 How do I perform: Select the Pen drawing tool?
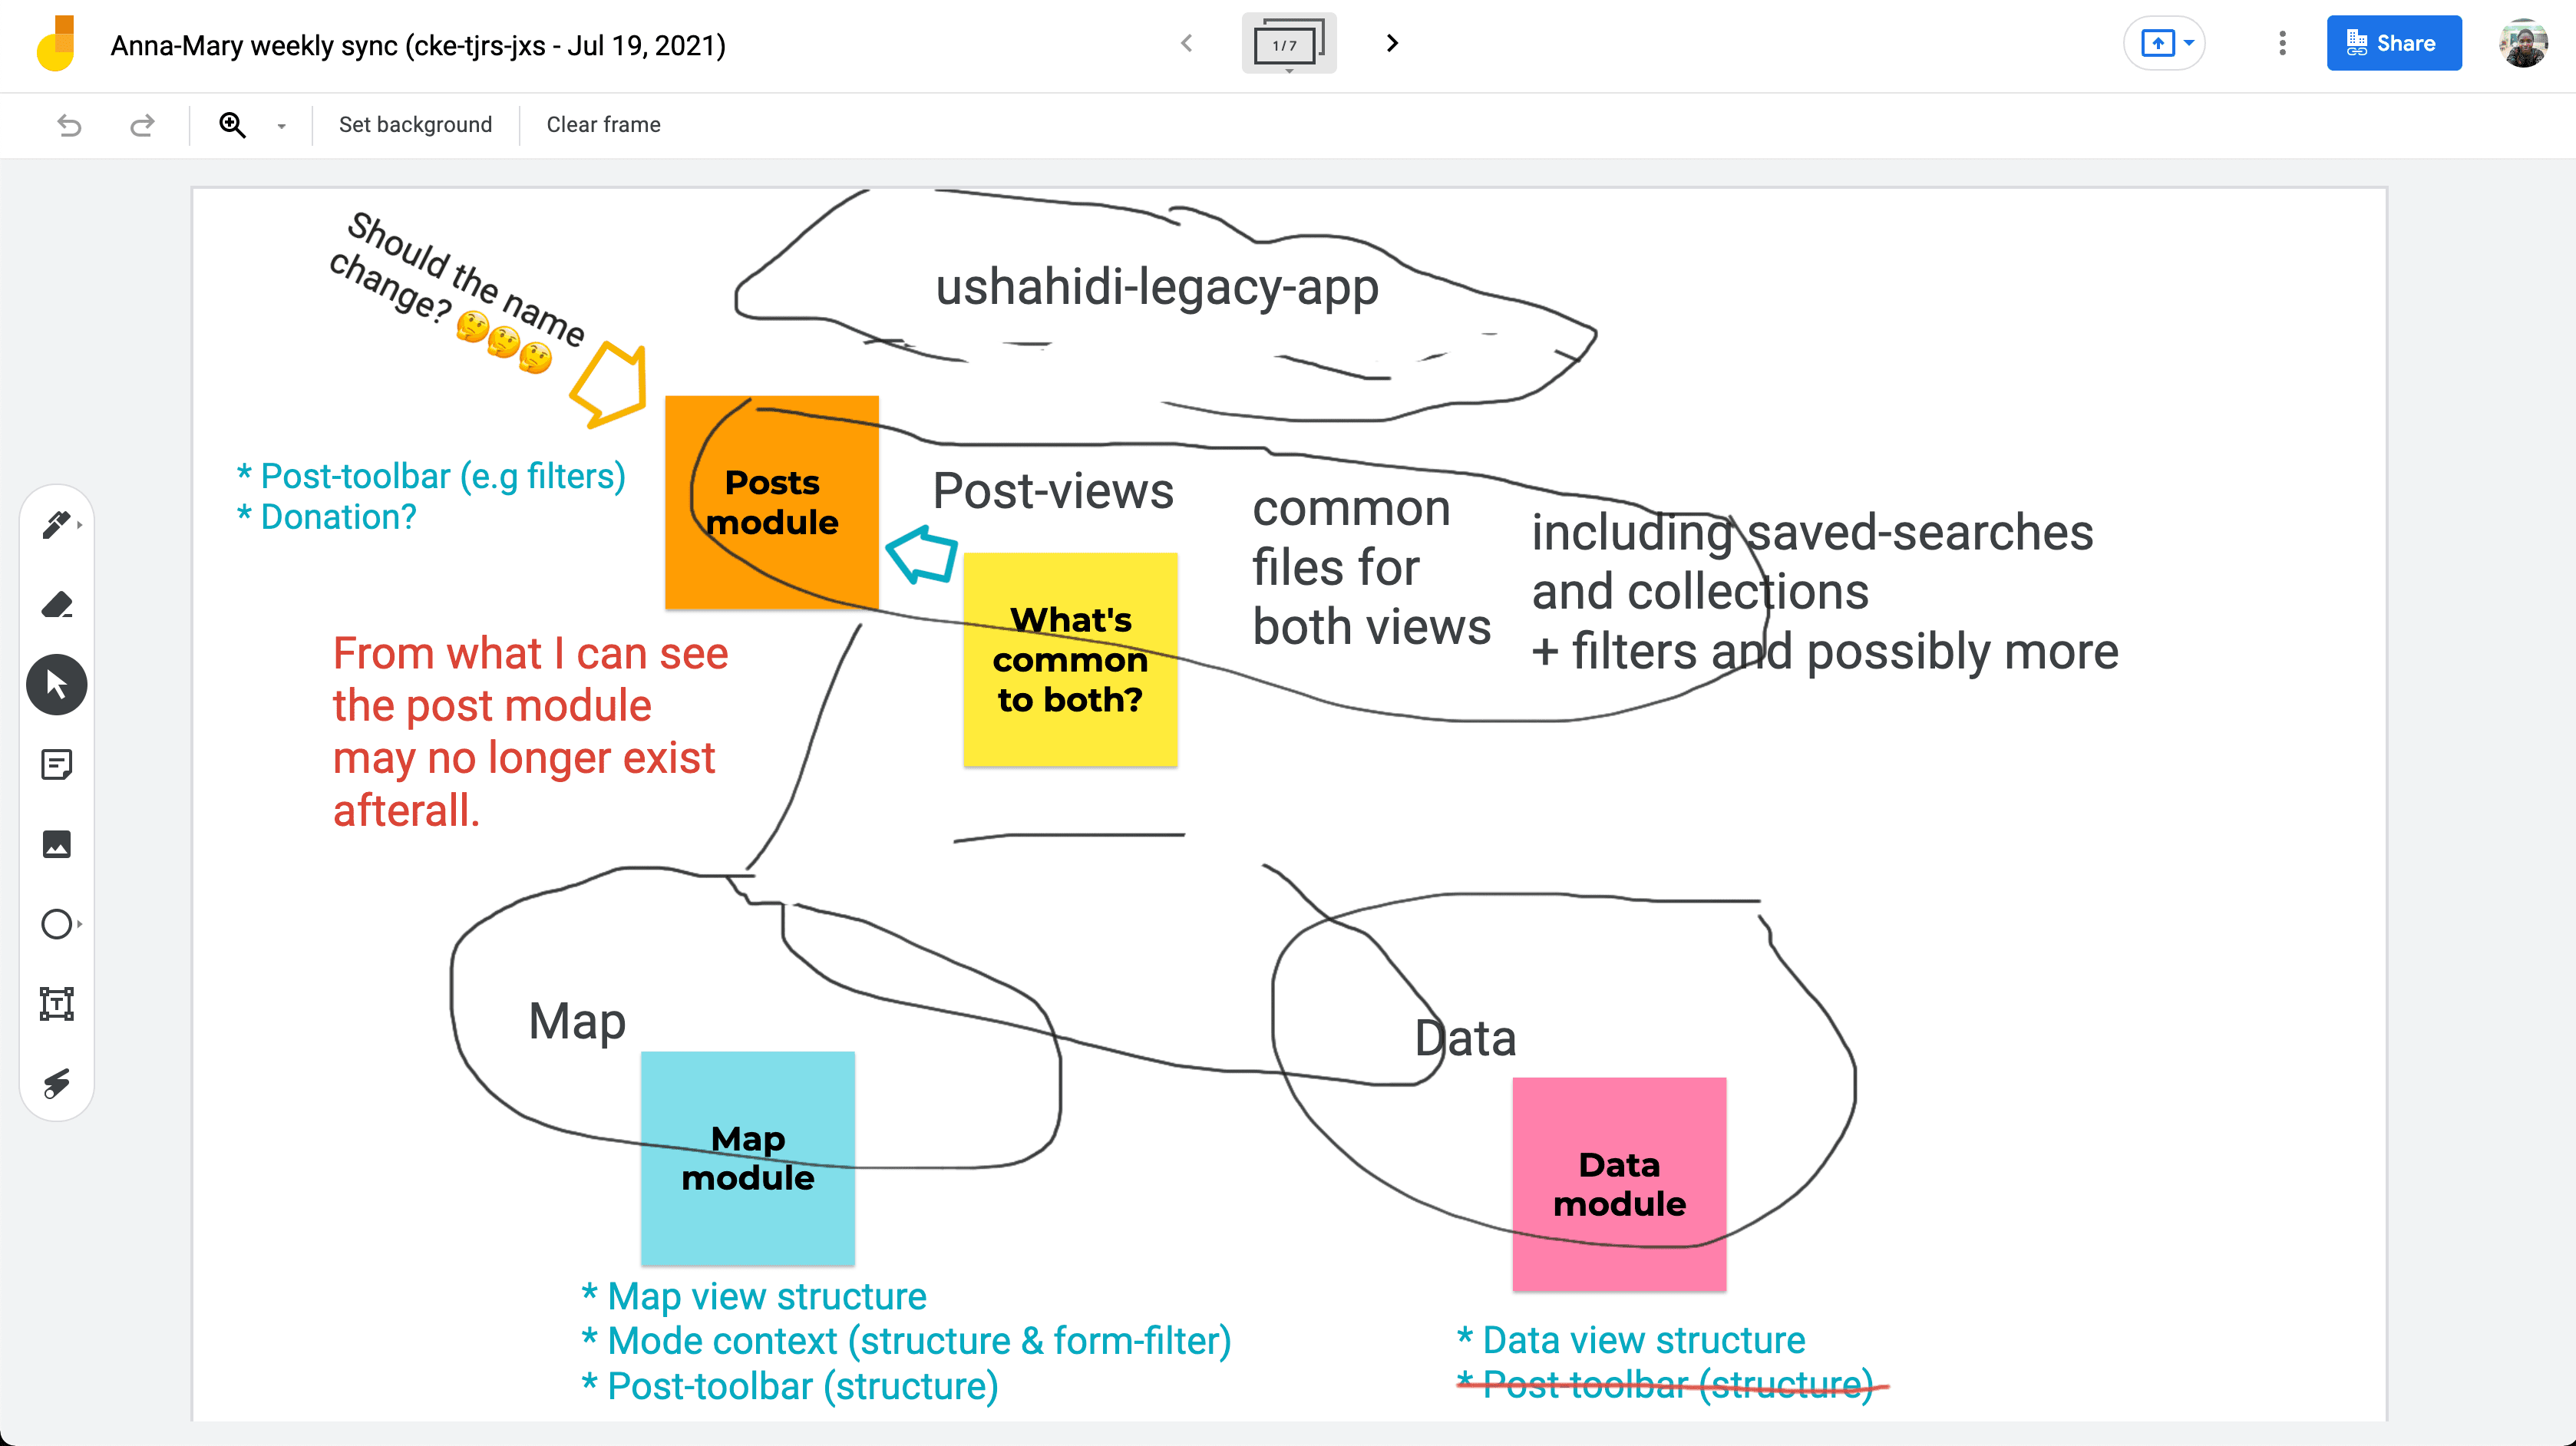[x=56, y=524]
